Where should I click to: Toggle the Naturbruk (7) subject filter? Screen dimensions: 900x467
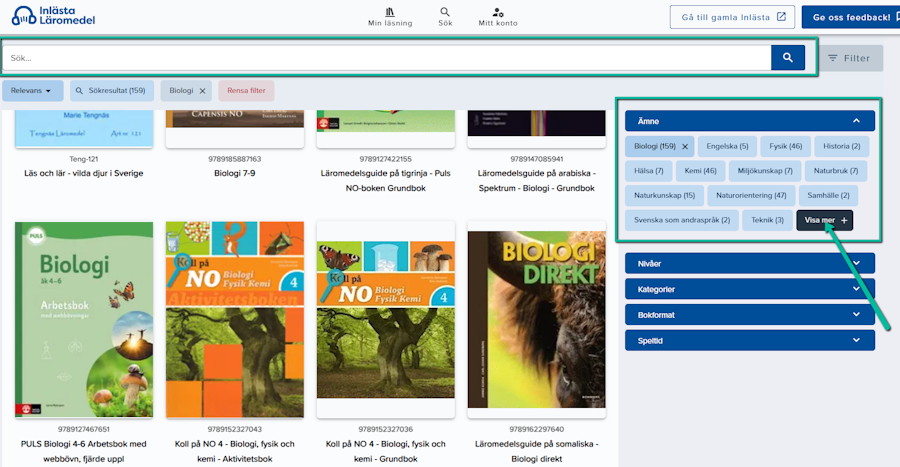(836, 171)
